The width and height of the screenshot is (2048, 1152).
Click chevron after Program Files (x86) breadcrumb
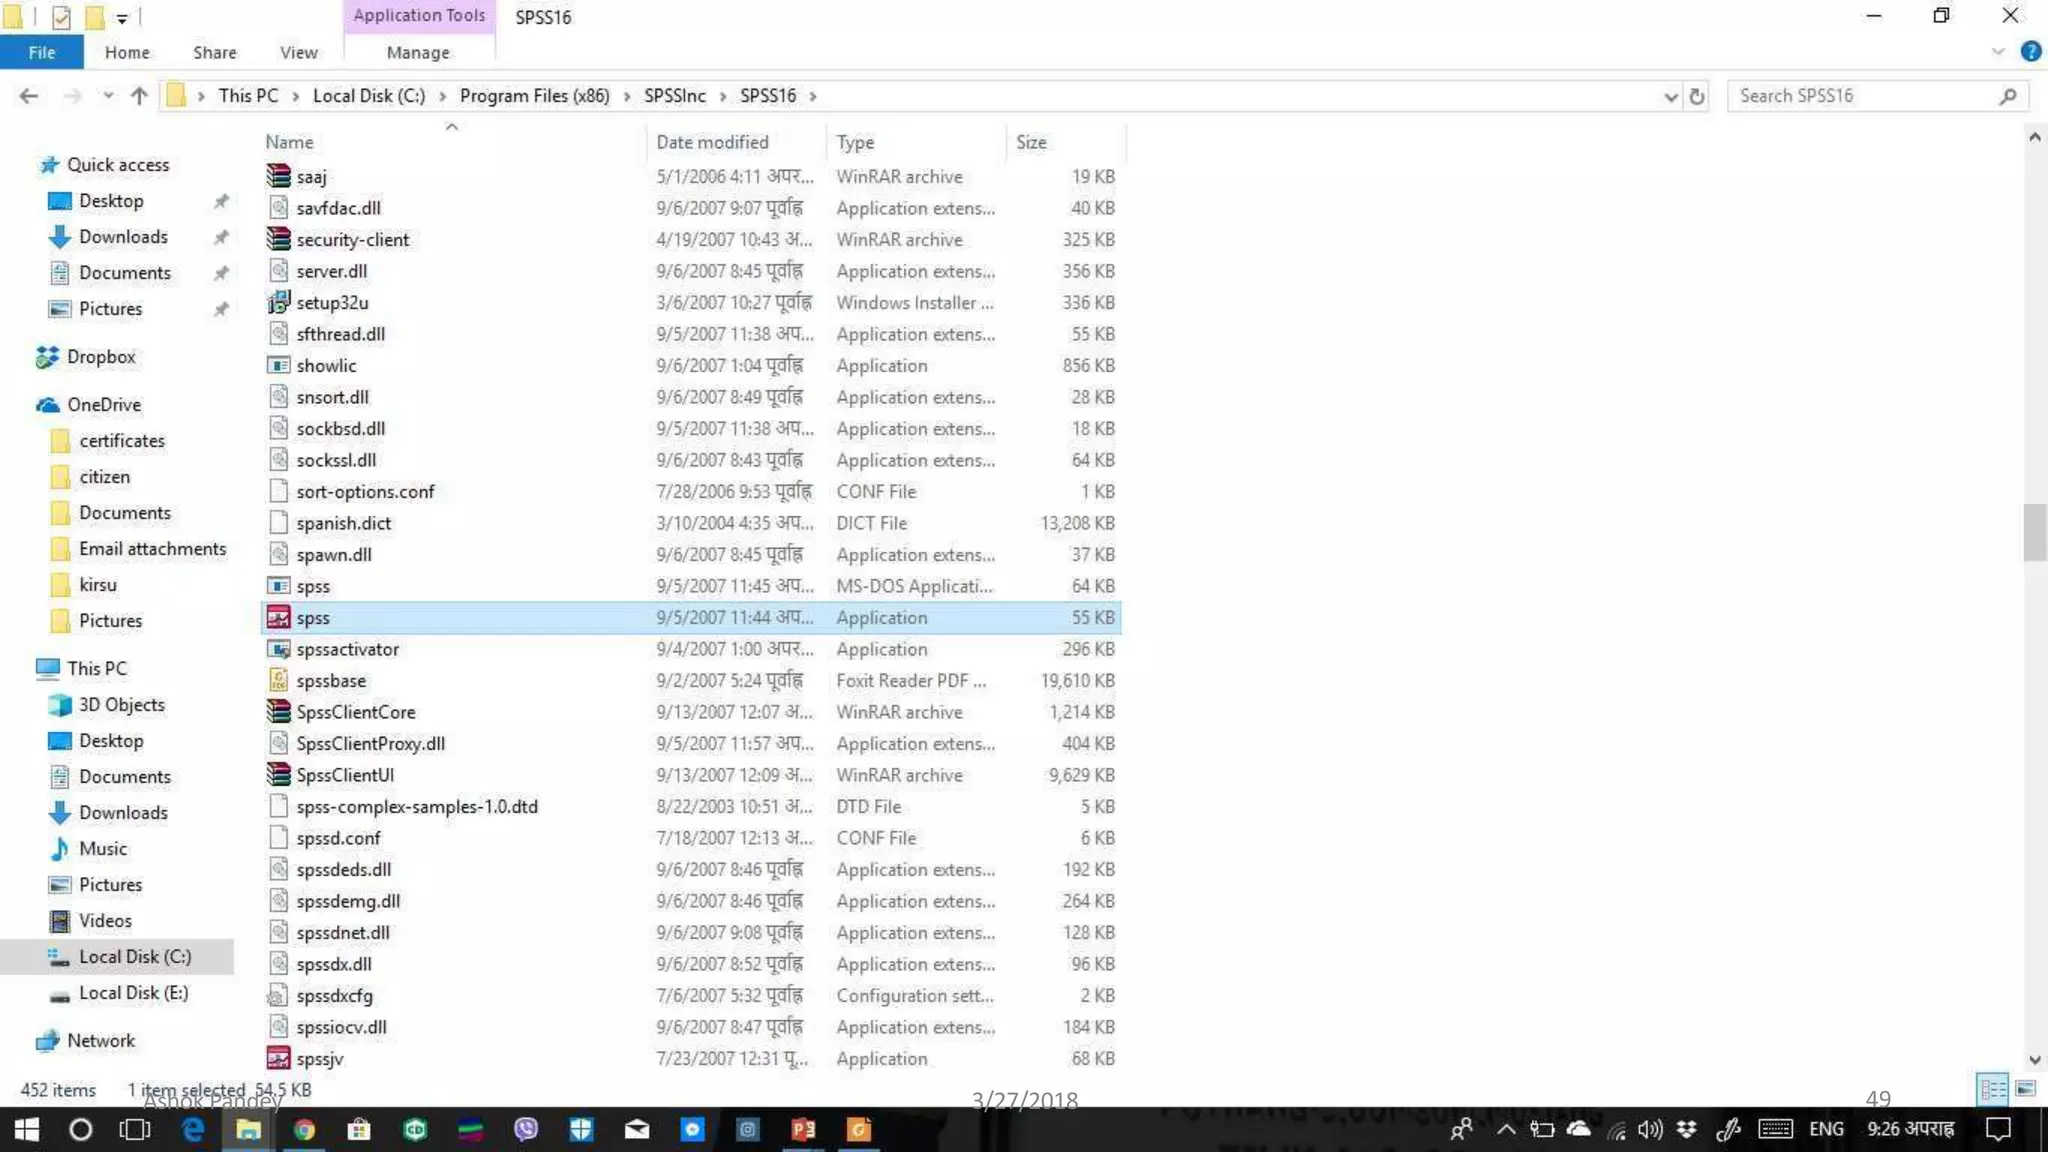click(627, 96)
